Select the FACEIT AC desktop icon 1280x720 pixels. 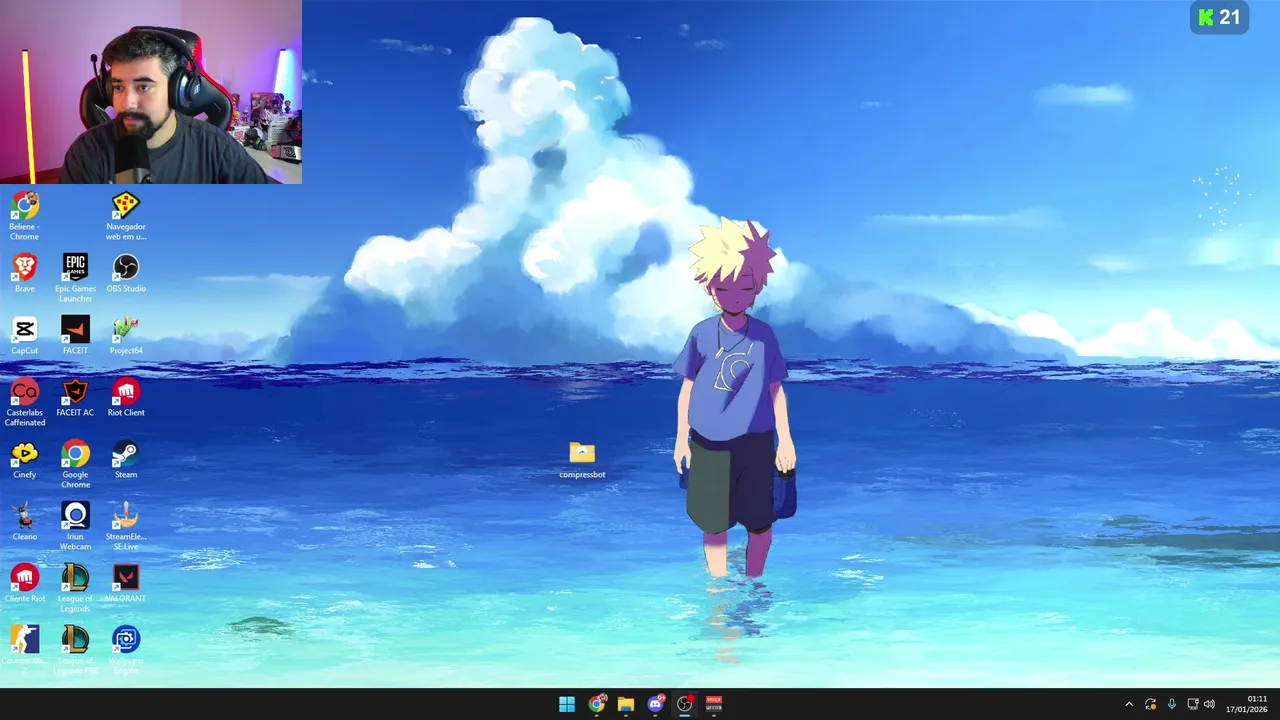coord(75,397)
